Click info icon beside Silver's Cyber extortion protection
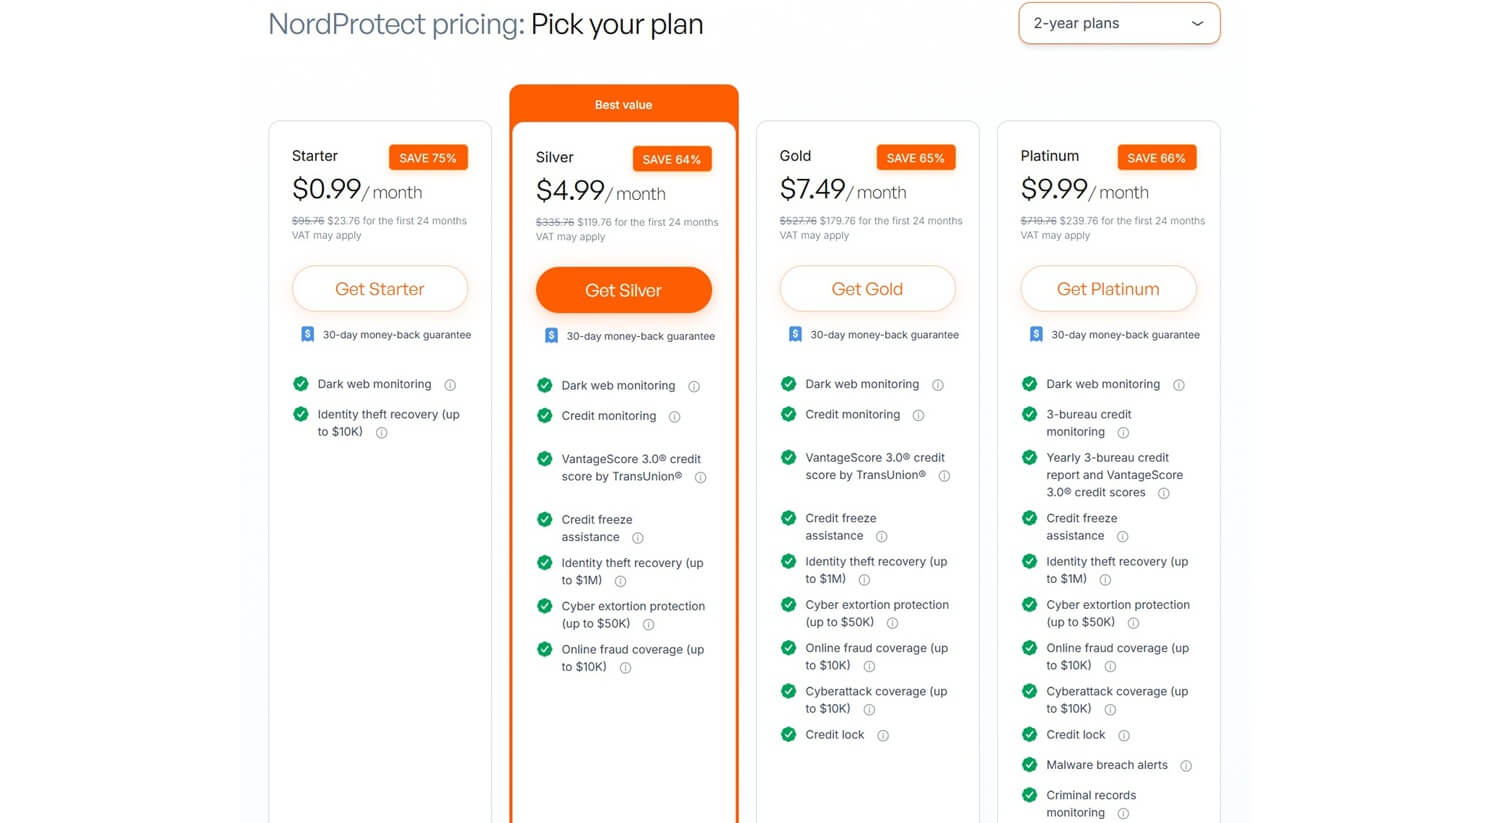The height and width of the screenshot is (823, 1500). point(648,624)
